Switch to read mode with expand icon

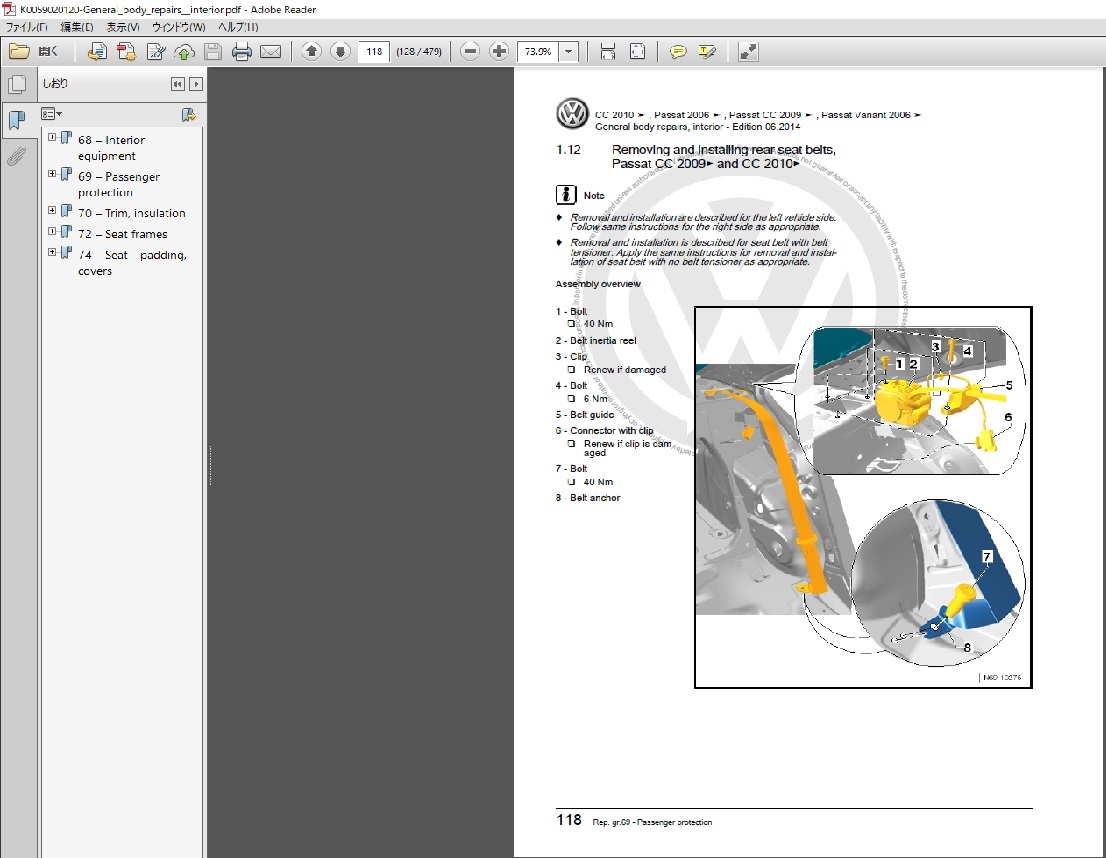coord(748,52)
